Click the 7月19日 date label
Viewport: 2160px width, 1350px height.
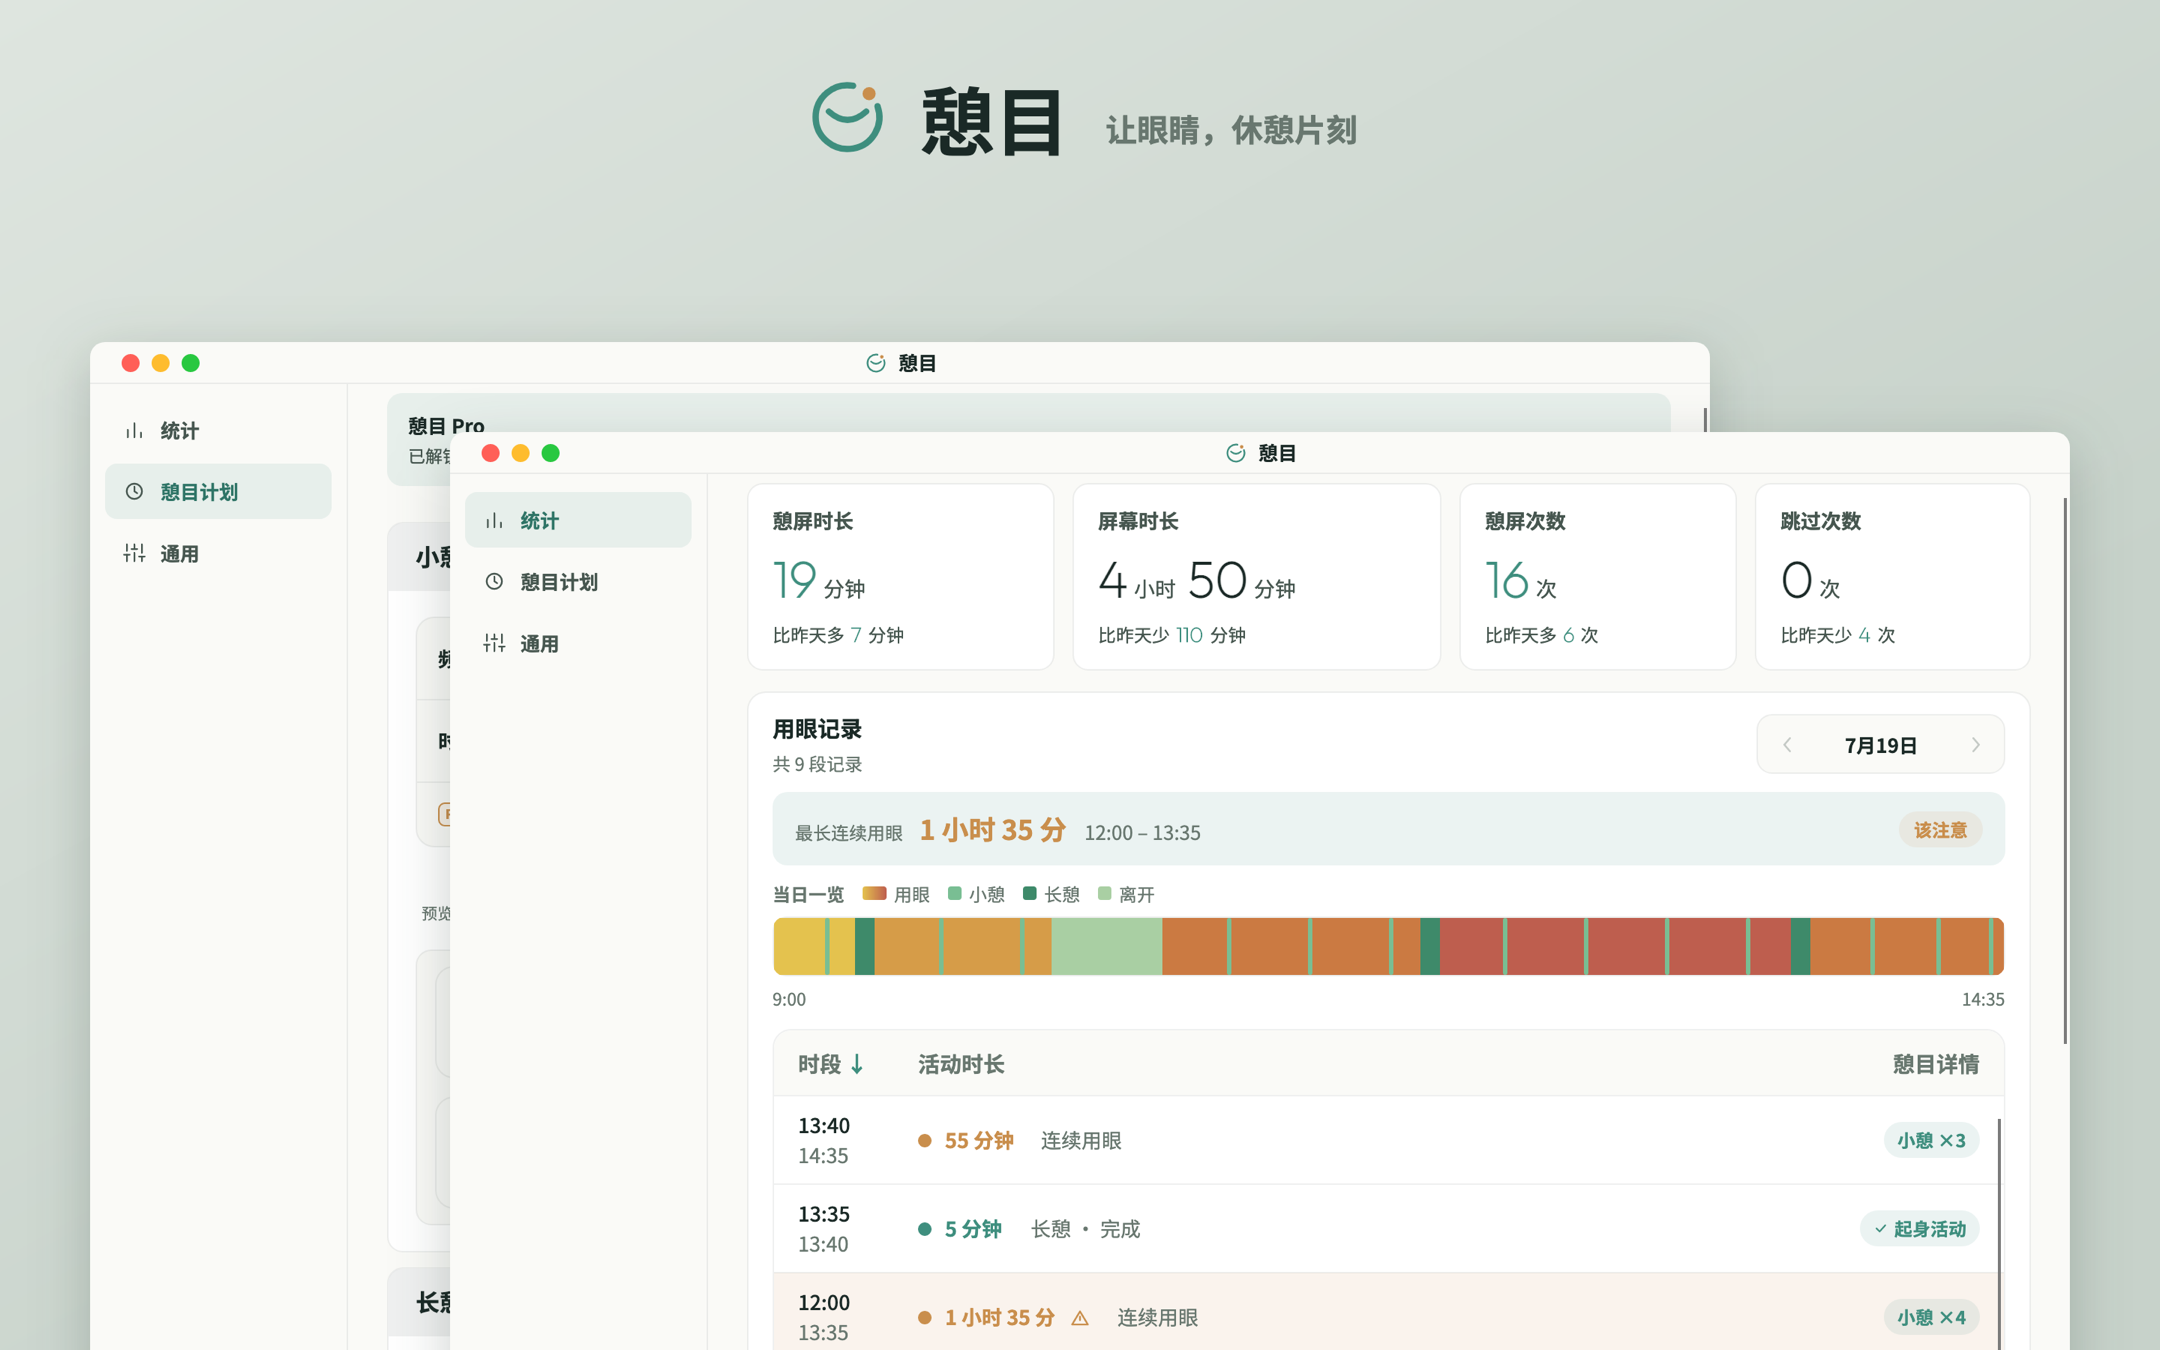[1880, 745]
